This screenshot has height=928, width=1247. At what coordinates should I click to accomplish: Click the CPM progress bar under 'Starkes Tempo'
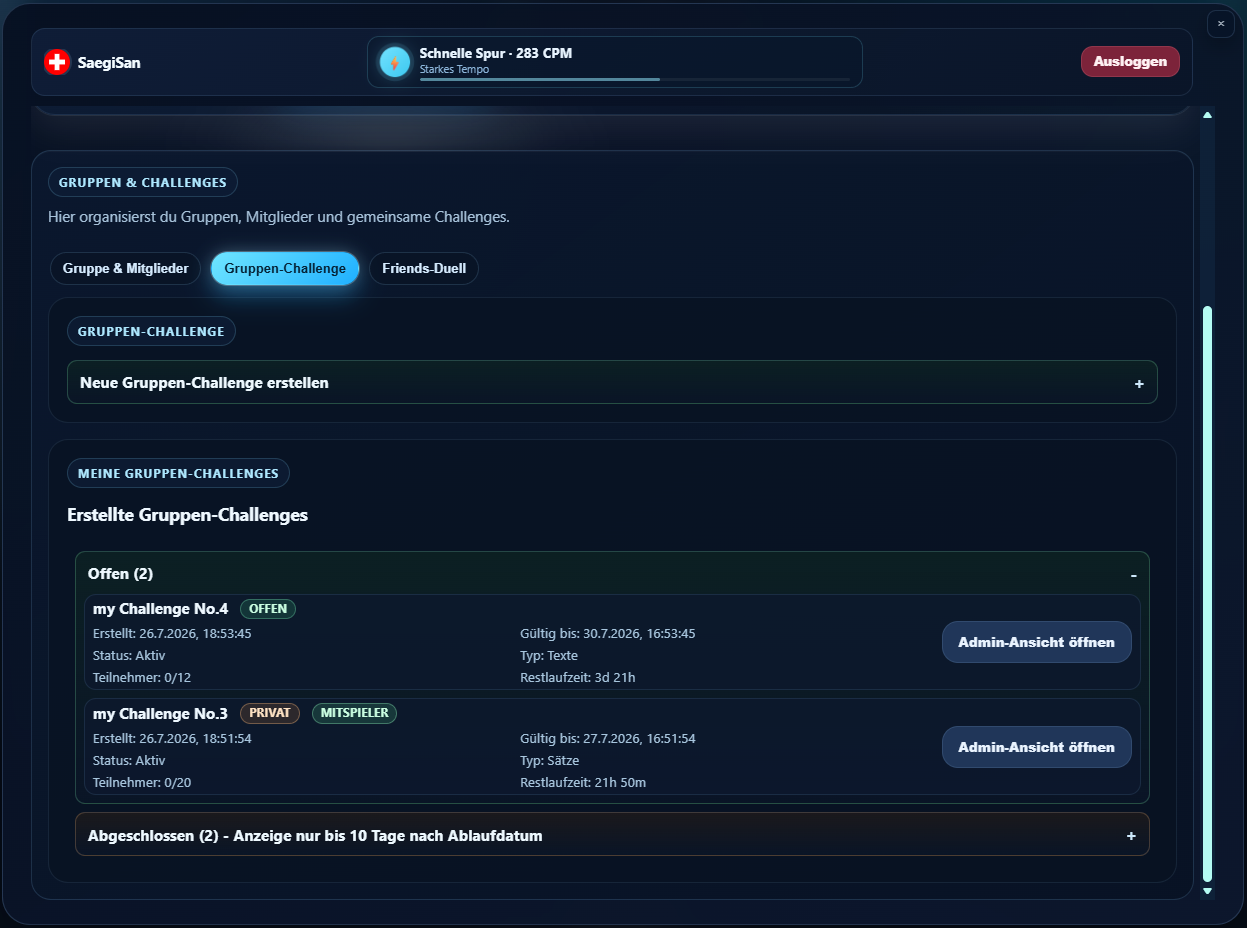[635, 79]
